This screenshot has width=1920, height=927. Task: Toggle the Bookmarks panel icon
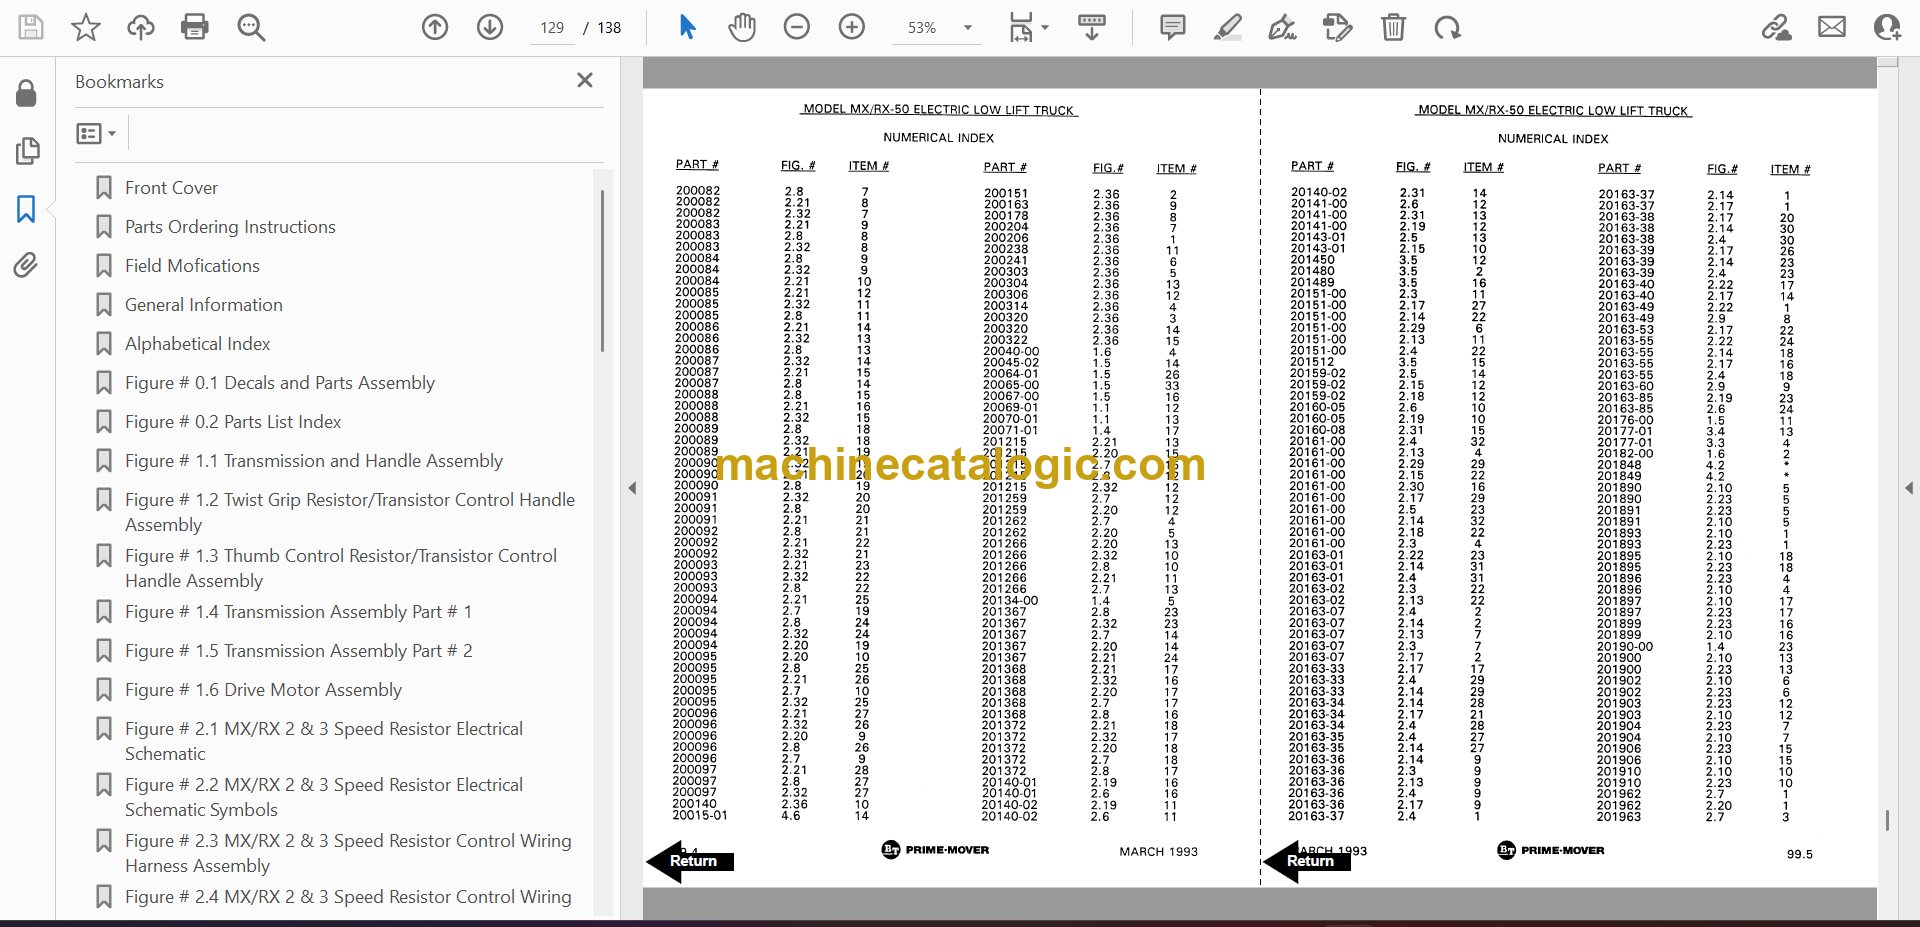click(x=27, y=208)
